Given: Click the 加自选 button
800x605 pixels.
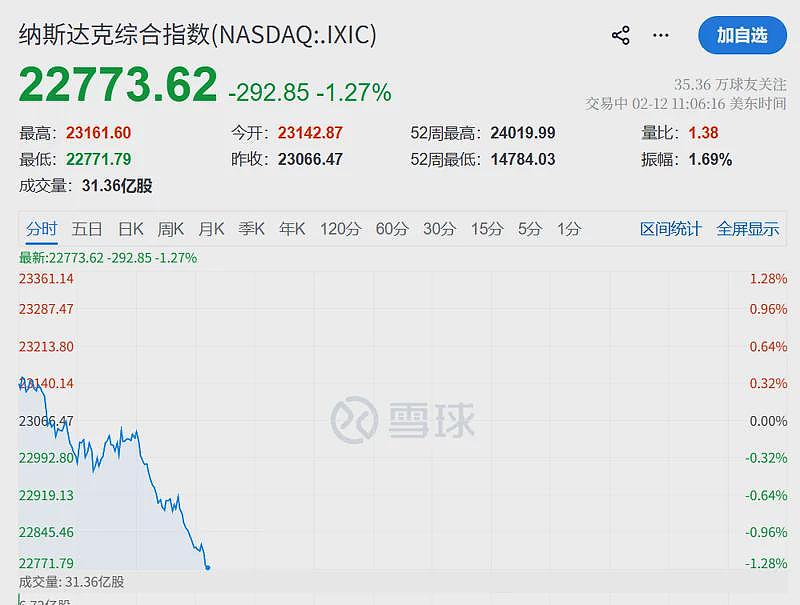Looking at the screenshot, I should coord(742,35).
